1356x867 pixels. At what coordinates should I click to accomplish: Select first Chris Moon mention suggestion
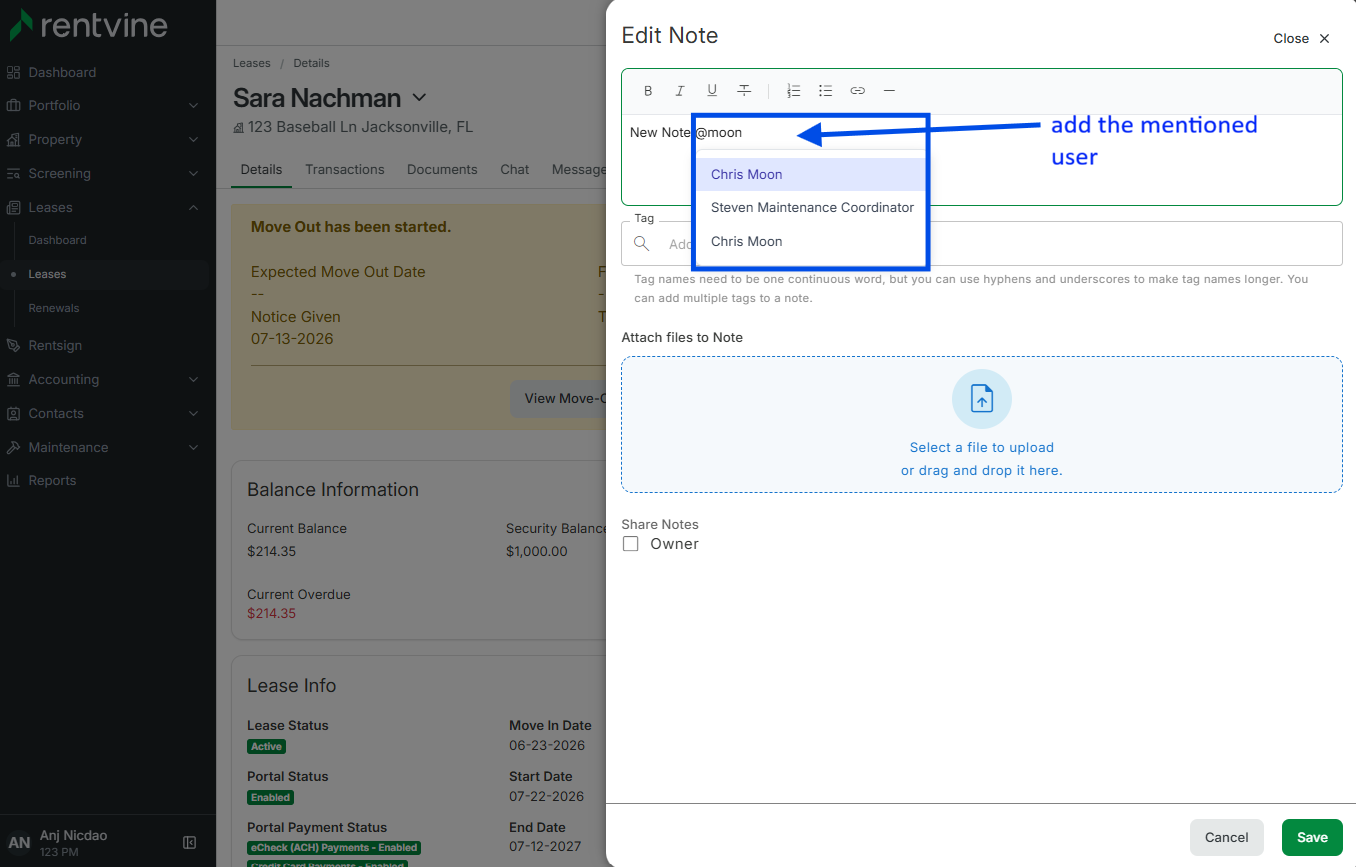[810, 174]
